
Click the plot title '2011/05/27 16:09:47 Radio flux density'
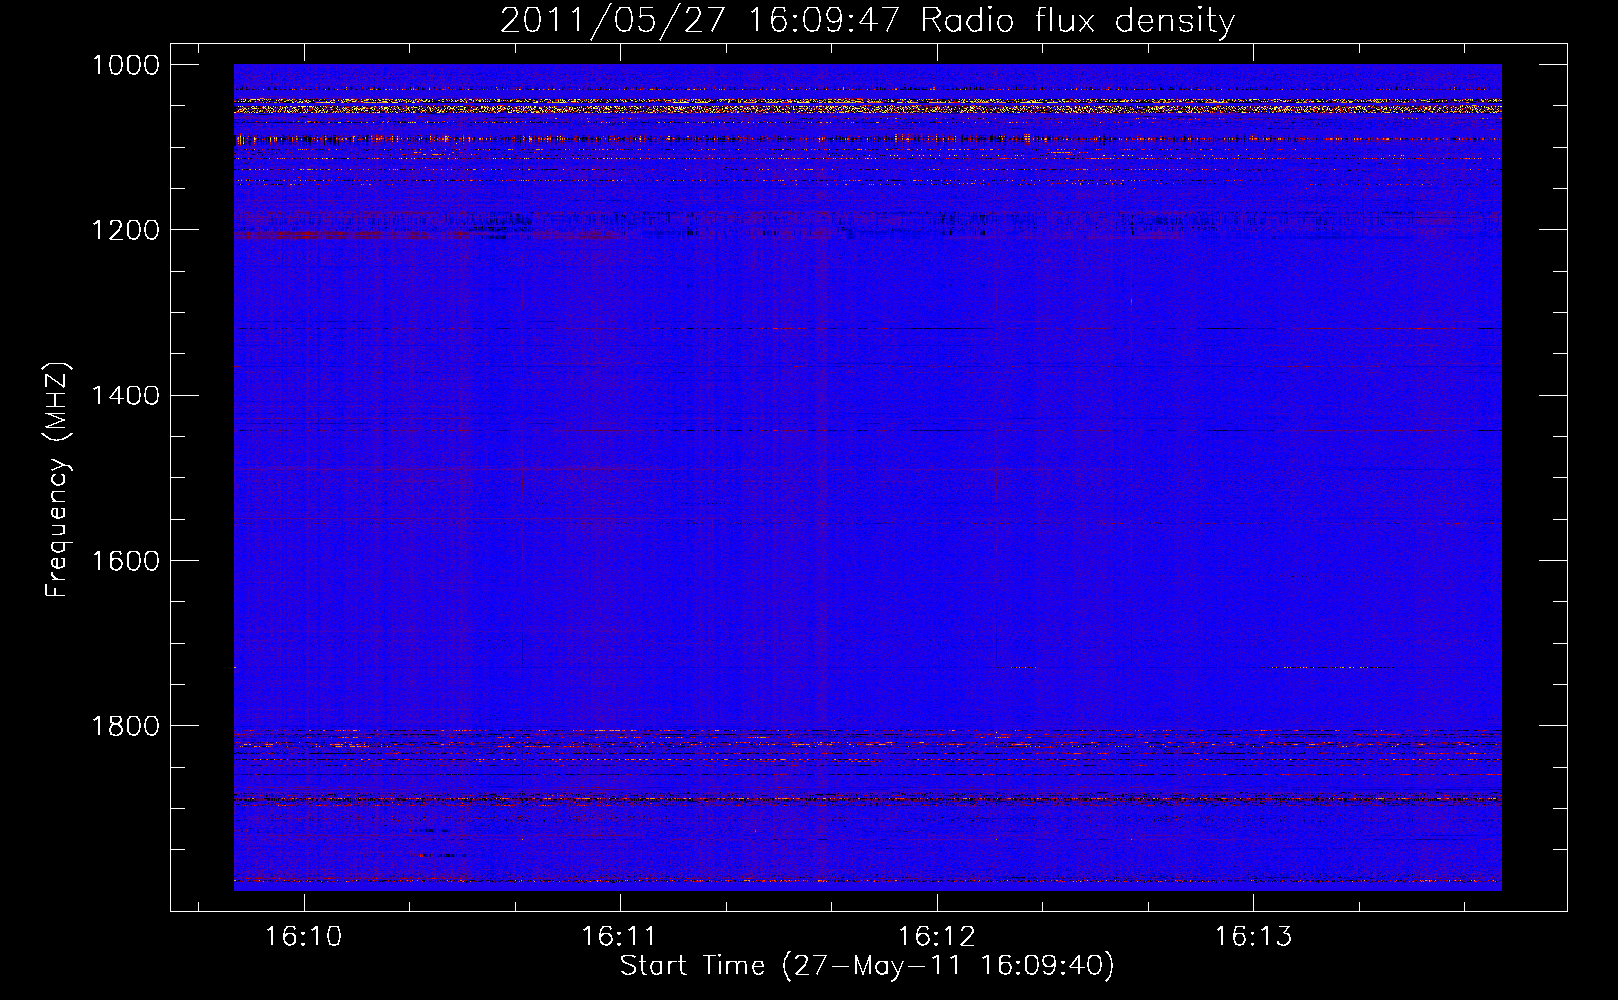[x=867, y=21]
